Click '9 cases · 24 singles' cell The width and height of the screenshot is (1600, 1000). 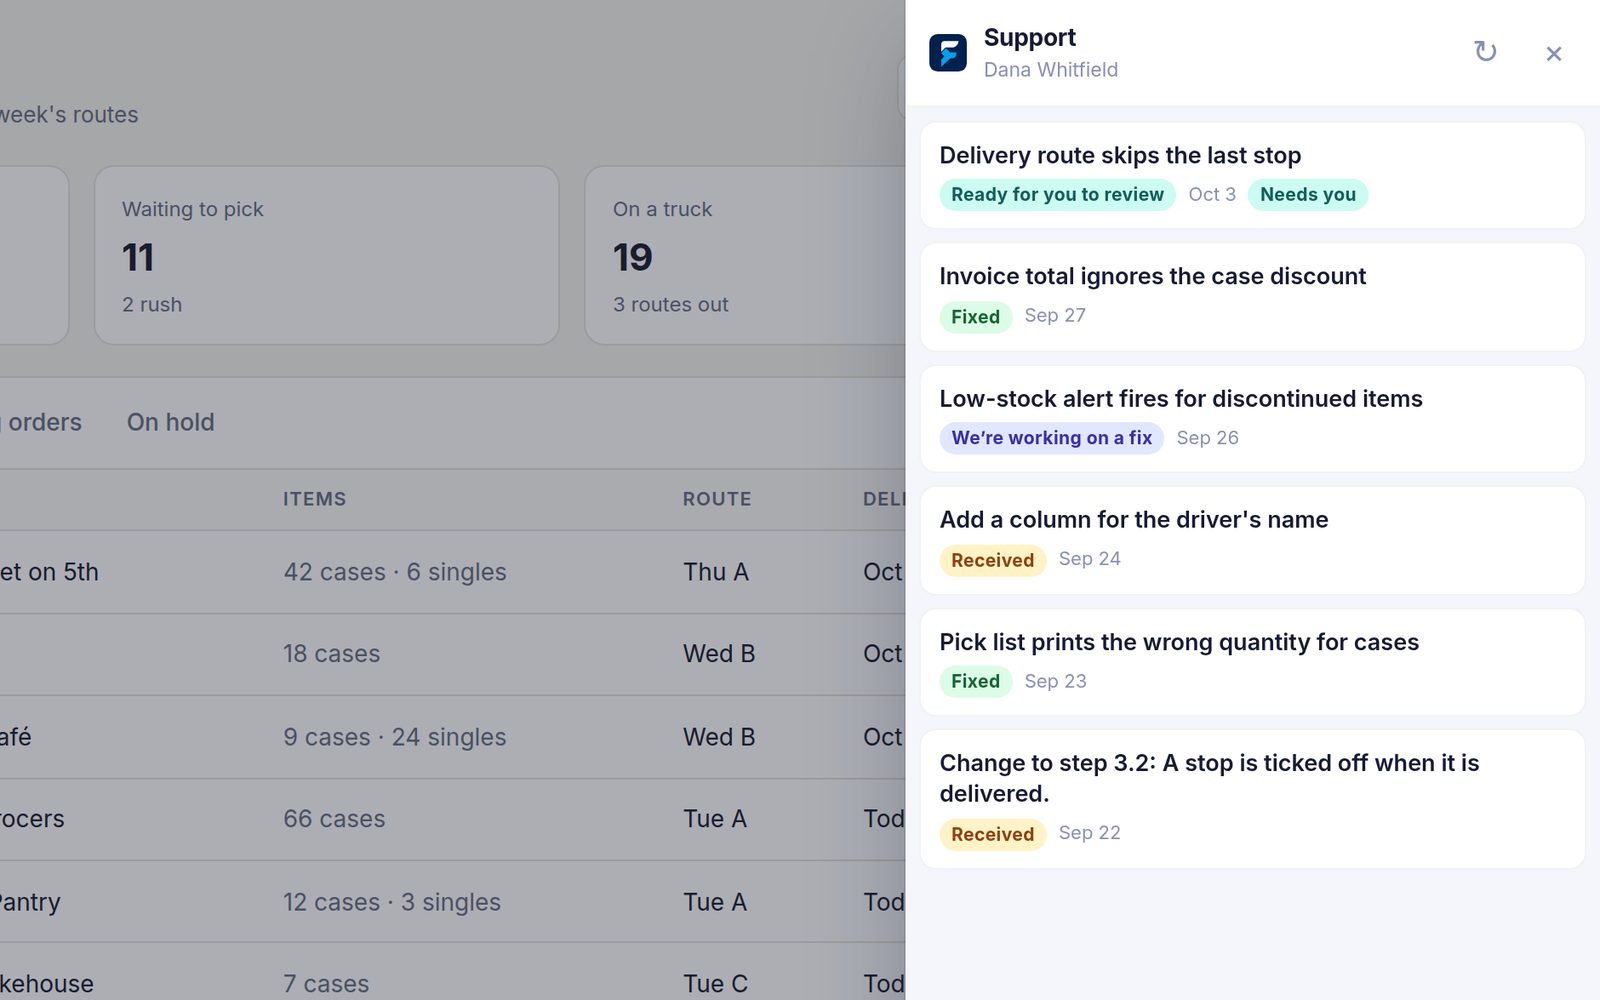coord(395,737)
